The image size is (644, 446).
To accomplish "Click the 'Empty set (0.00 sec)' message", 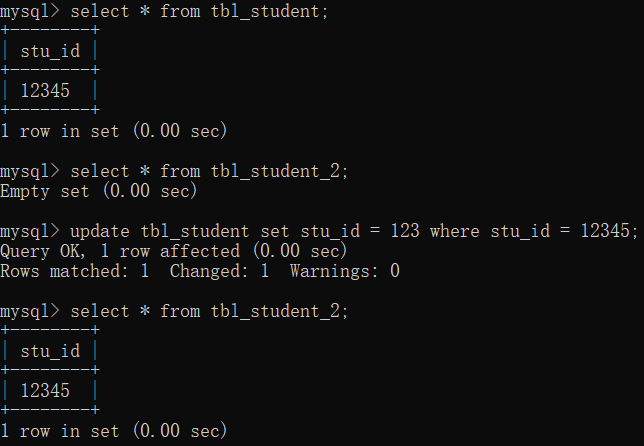I will pos(99,191).
